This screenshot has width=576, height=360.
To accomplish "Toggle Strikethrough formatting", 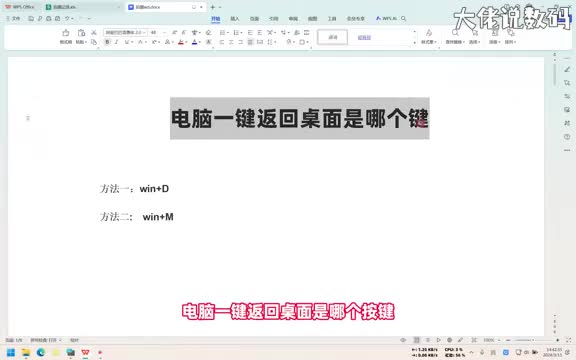I will [140, 42].
